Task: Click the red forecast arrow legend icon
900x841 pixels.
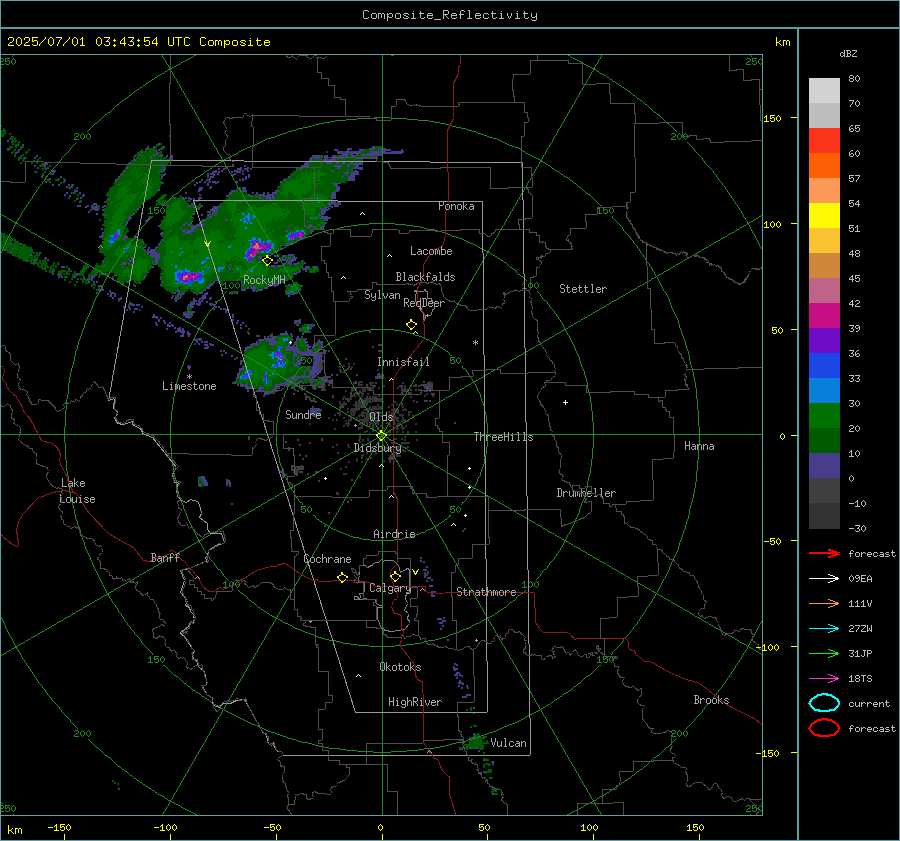Action: coord(824,553)
